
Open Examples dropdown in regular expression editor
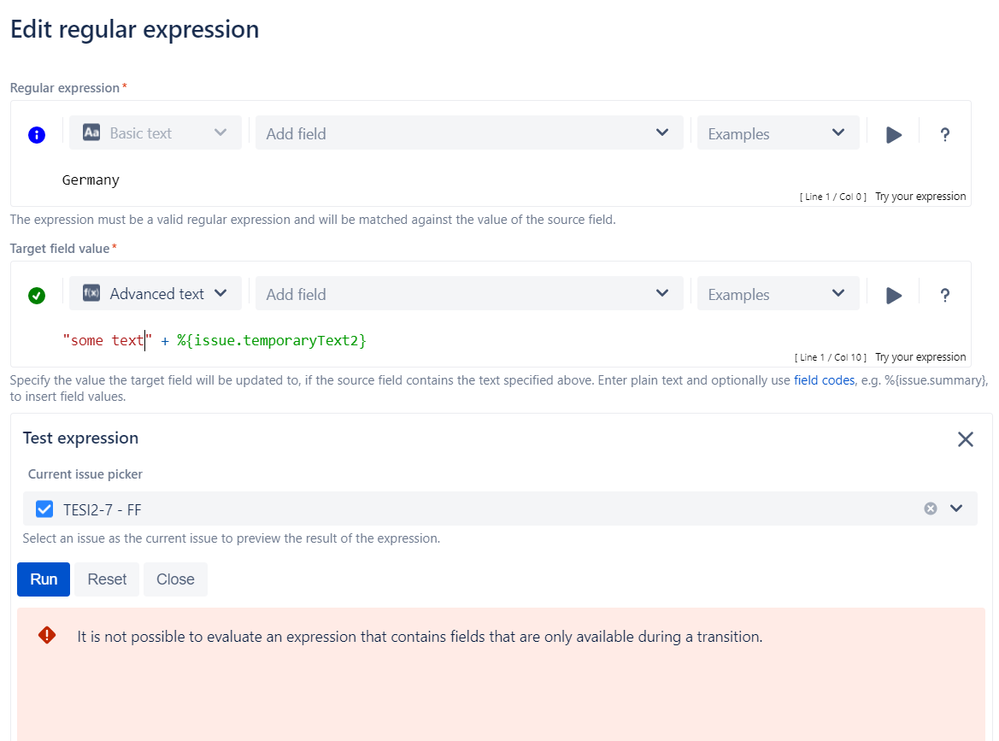click(777, 133)
